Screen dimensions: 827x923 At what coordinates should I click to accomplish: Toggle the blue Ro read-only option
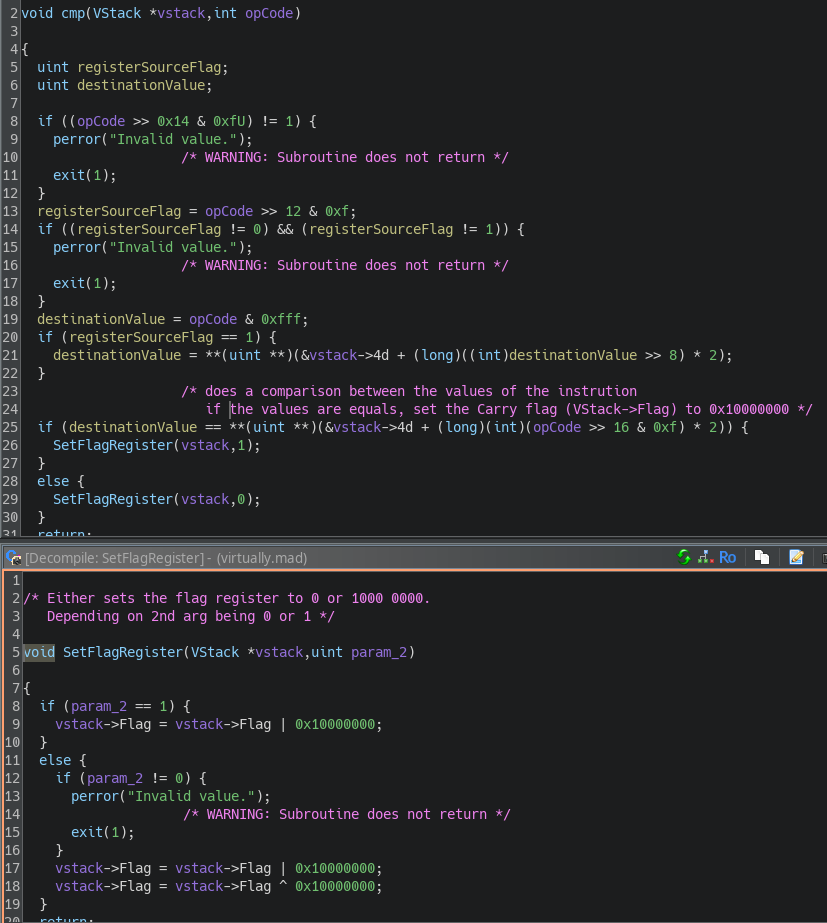click(x=727, y=558)
